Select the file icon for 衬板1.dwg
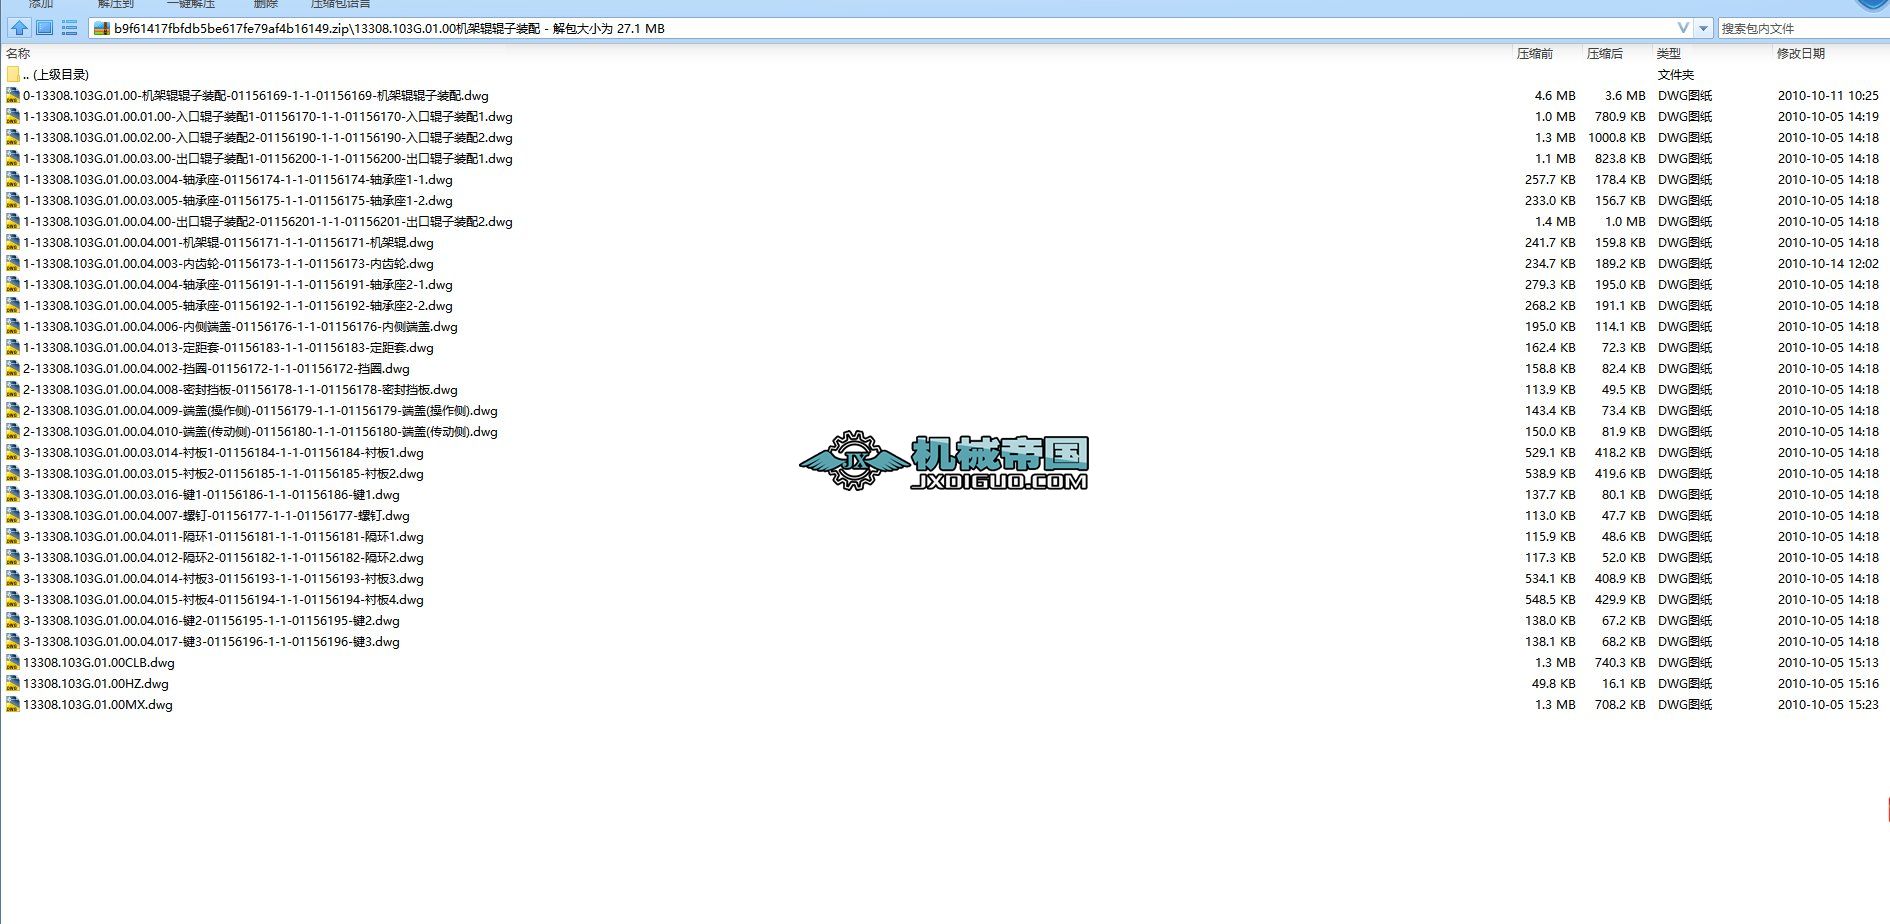 coord(12,453)
